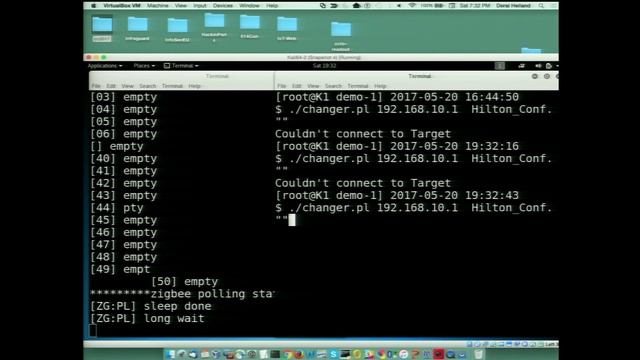This screenshot has height=360, width=640.
Task: Open Search menu in the right Terminal window
Action: tap(333, 86)
